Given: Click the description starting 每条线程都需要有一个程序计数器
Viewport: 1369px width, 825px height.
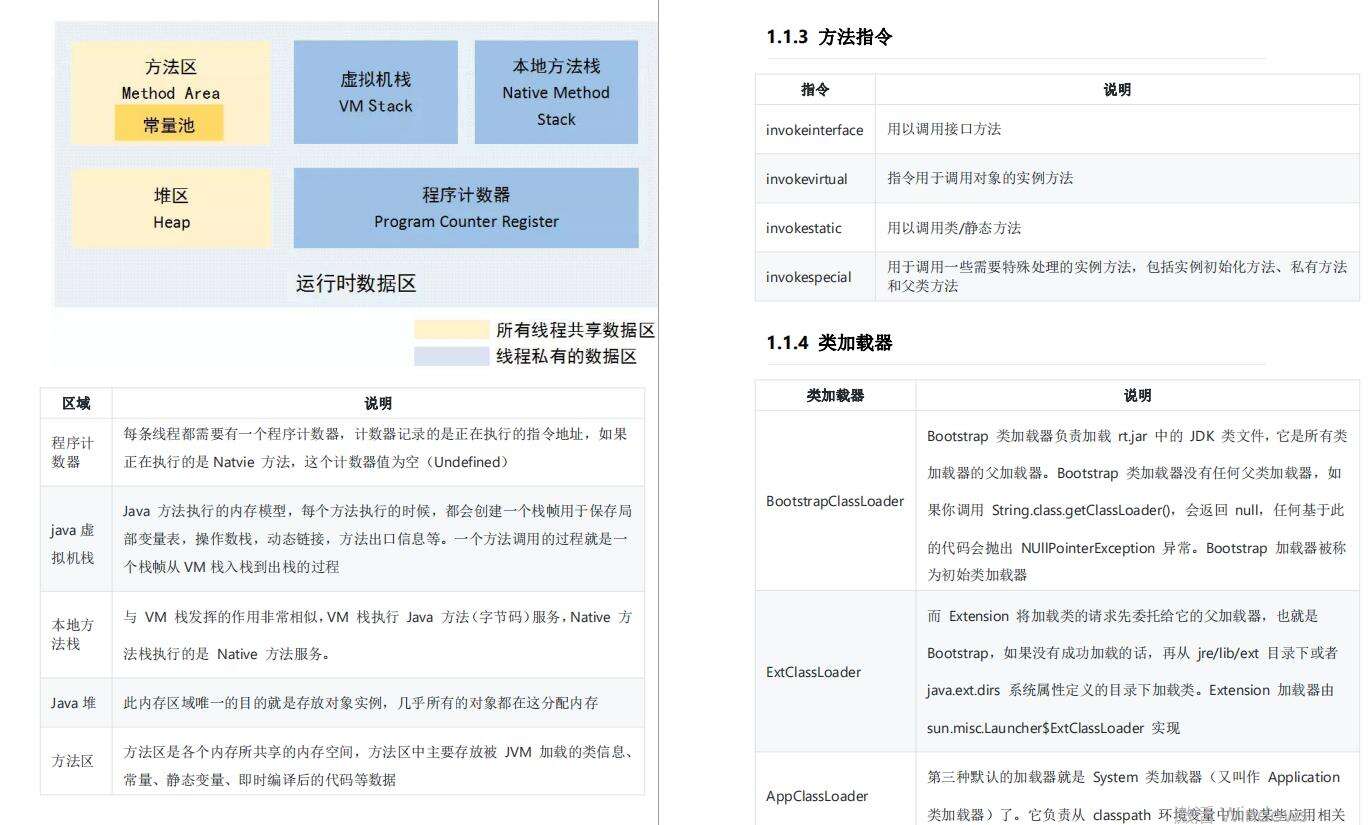Looking at the screenshot, I should click(x=375, y=448).
